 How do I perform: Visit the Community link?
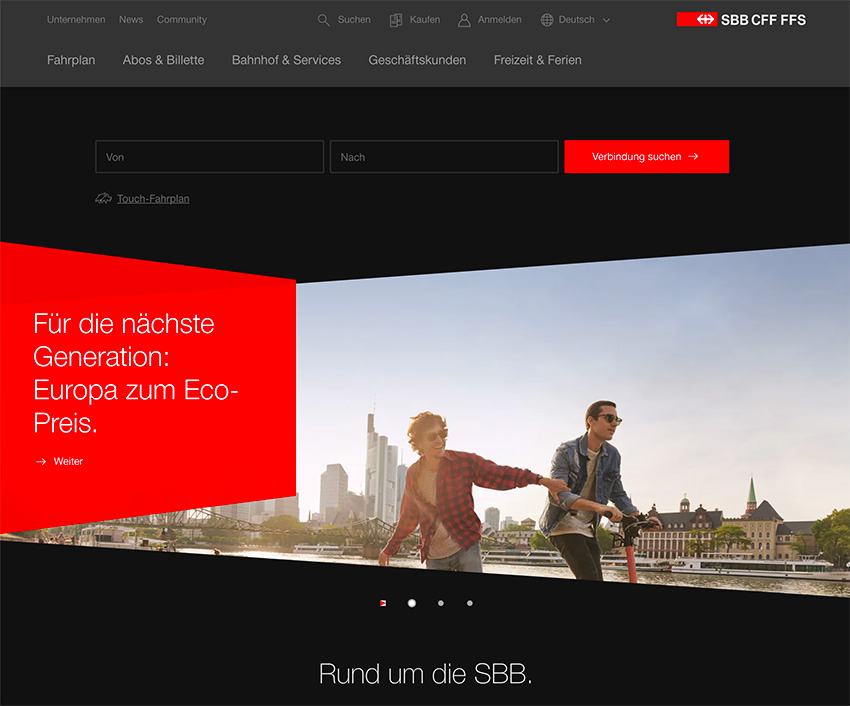(x=182, y=20)
